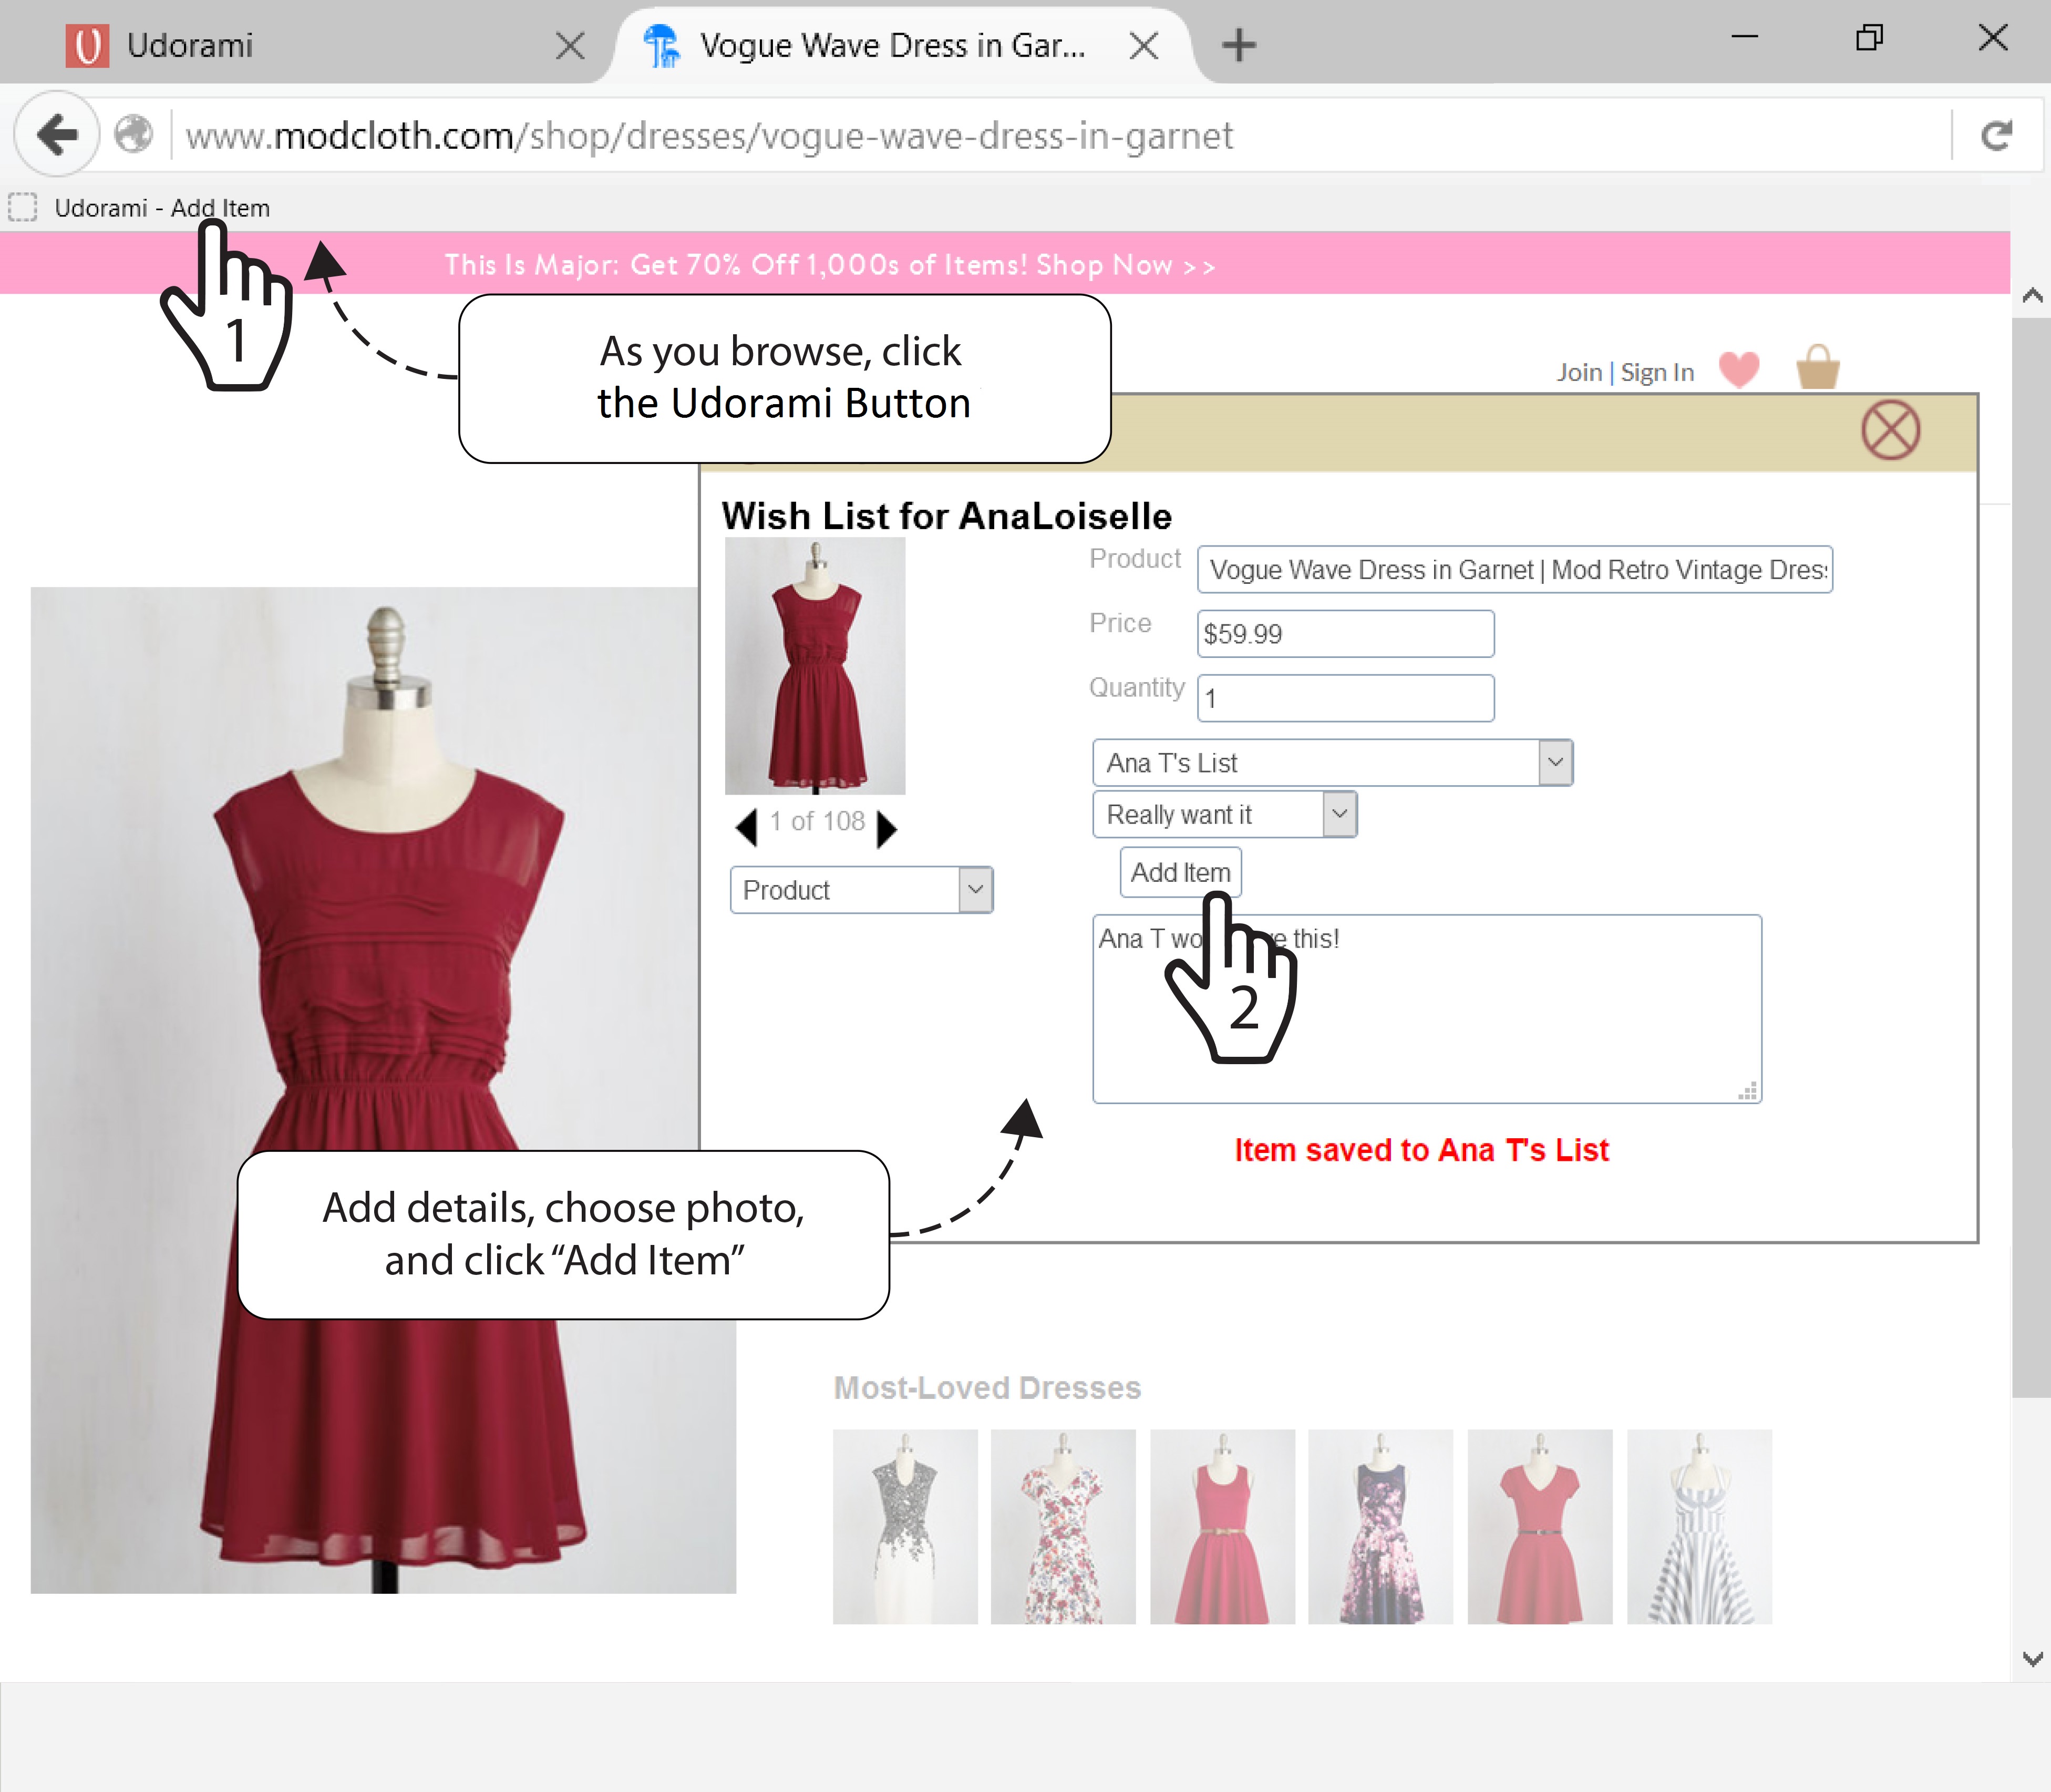Reload the page with the refresh icon
This screenshot has height=1792, width=2051.
click(1997, 135)
